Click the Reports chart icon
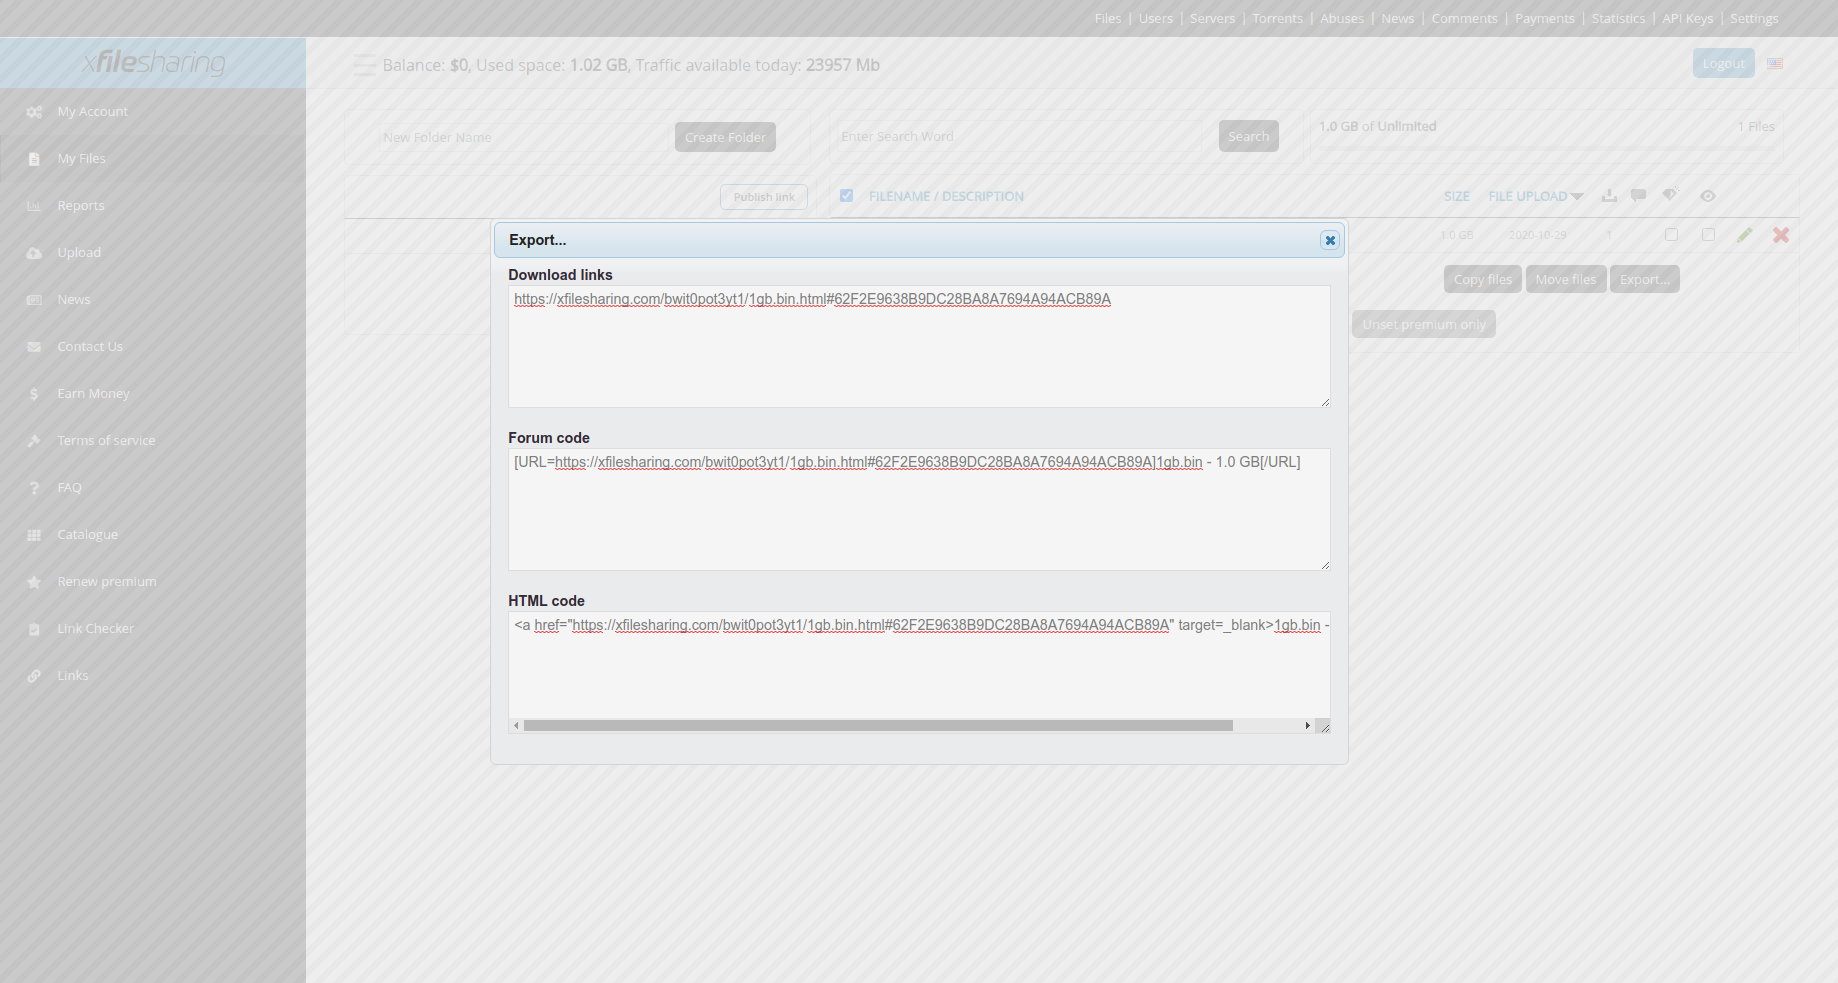1838x983 pixels. tap(34, 206)
